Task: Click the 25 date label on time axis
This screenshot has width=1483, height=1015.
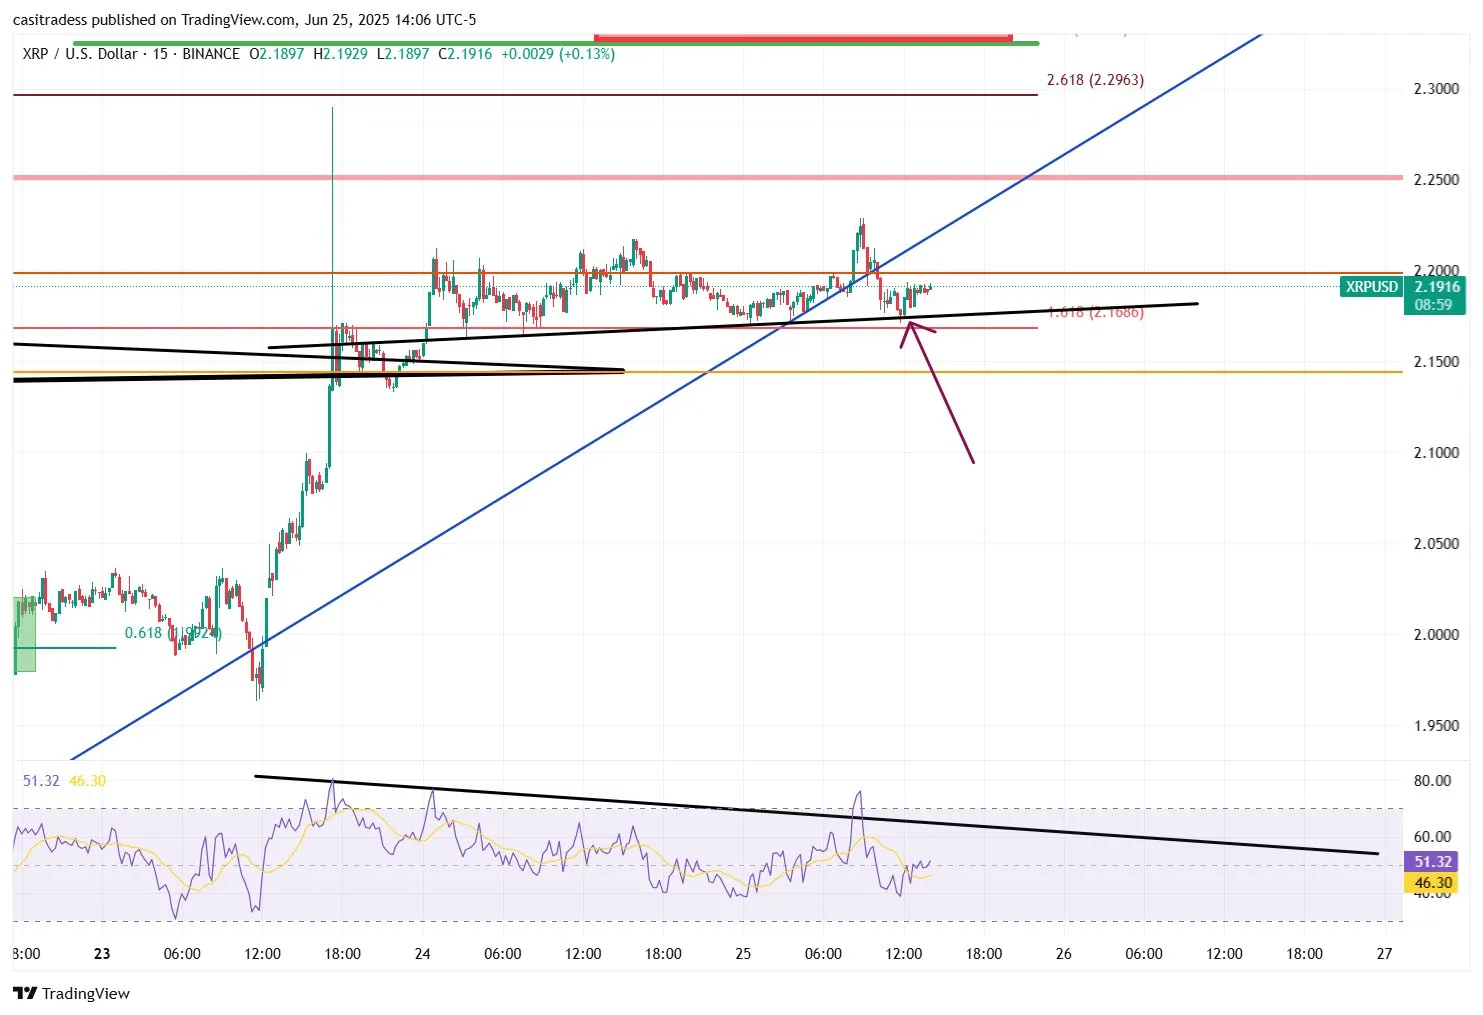Action: 743,954
